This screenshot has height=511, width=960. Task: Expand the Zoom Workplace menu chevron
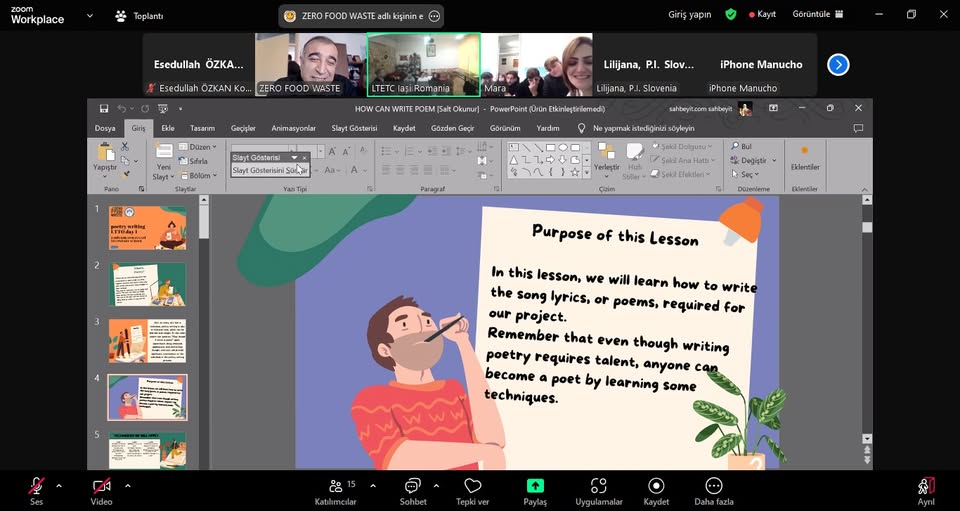[90, 15]
